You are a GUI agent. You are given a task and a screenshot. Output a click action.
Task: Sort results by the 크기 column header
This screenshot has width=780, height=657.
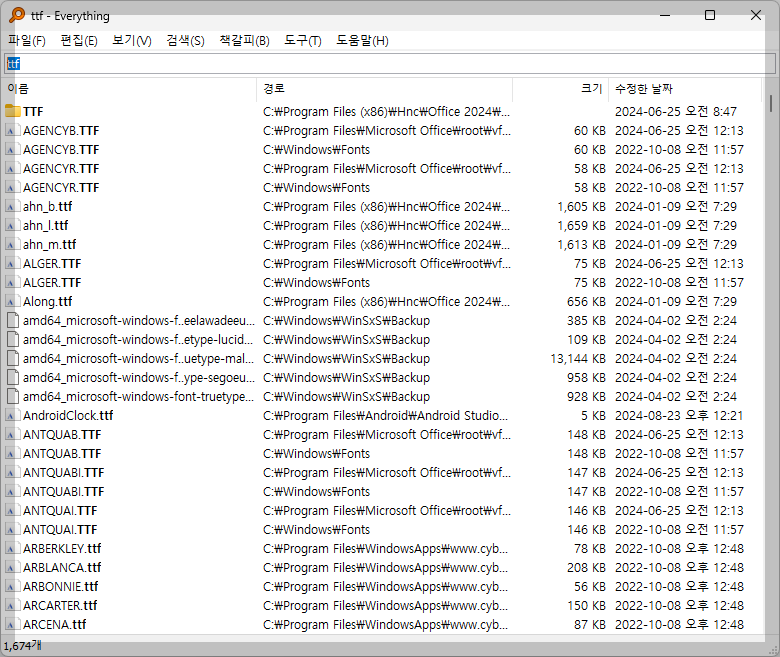[560, 89]
